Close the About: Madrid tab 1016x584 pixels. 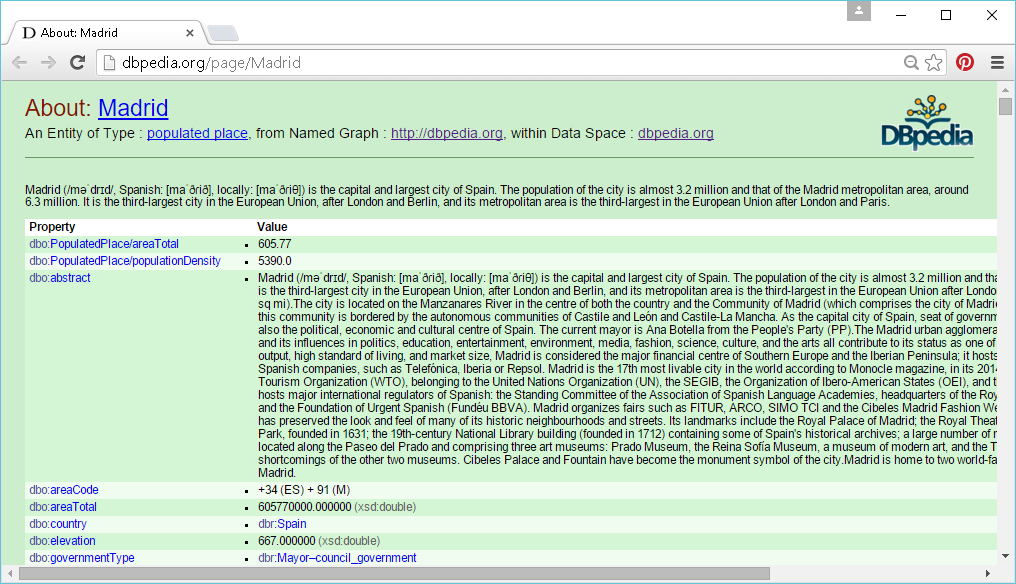190,33
